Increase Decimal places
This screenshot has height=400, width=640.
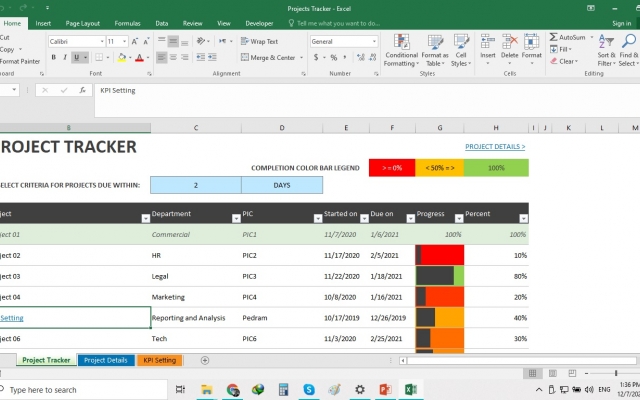[x=360, y=58]
